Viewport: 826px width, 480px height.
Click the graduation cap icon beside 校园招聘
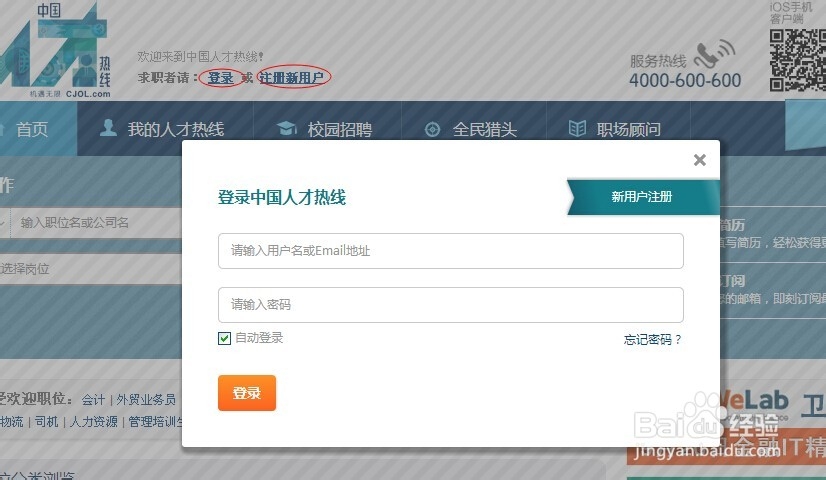287,128
